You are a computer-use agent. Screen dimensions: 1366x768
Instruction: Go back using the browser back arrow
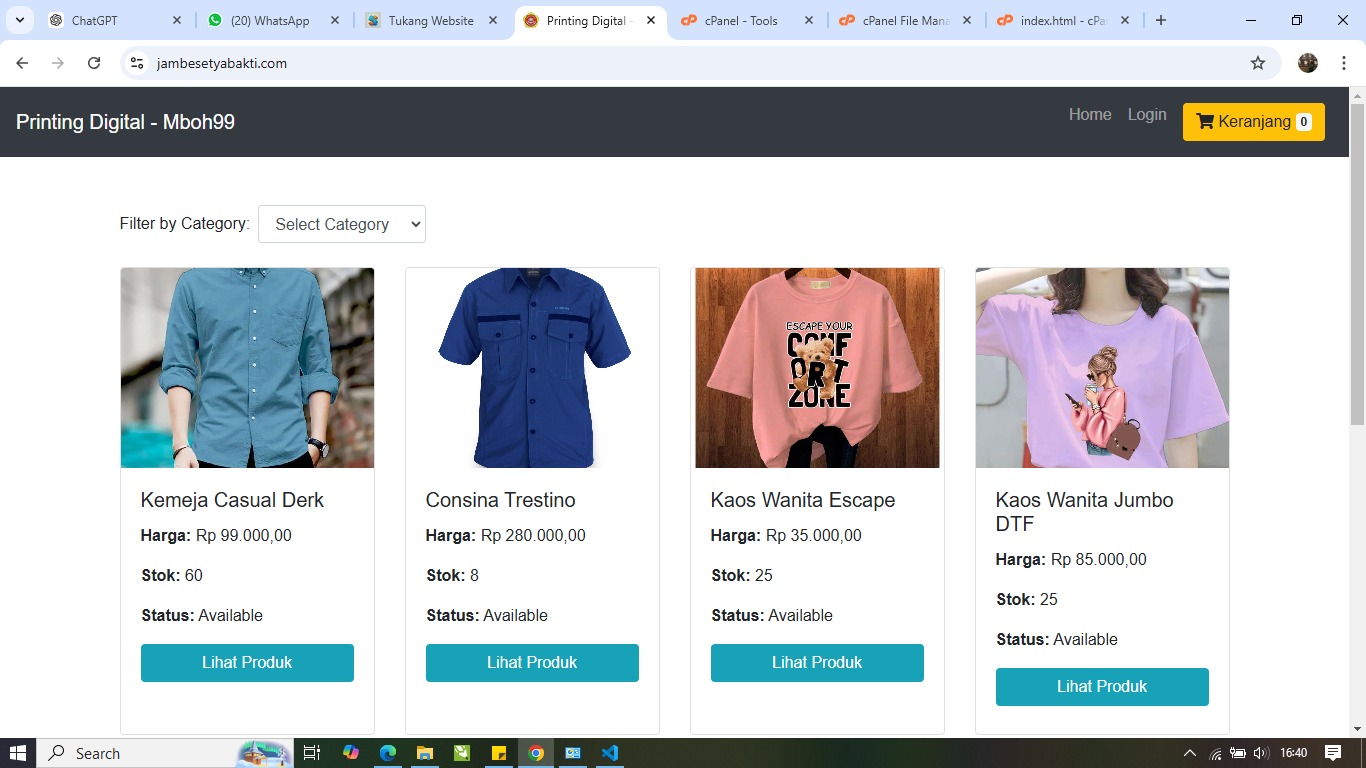[x=22, y=63]
